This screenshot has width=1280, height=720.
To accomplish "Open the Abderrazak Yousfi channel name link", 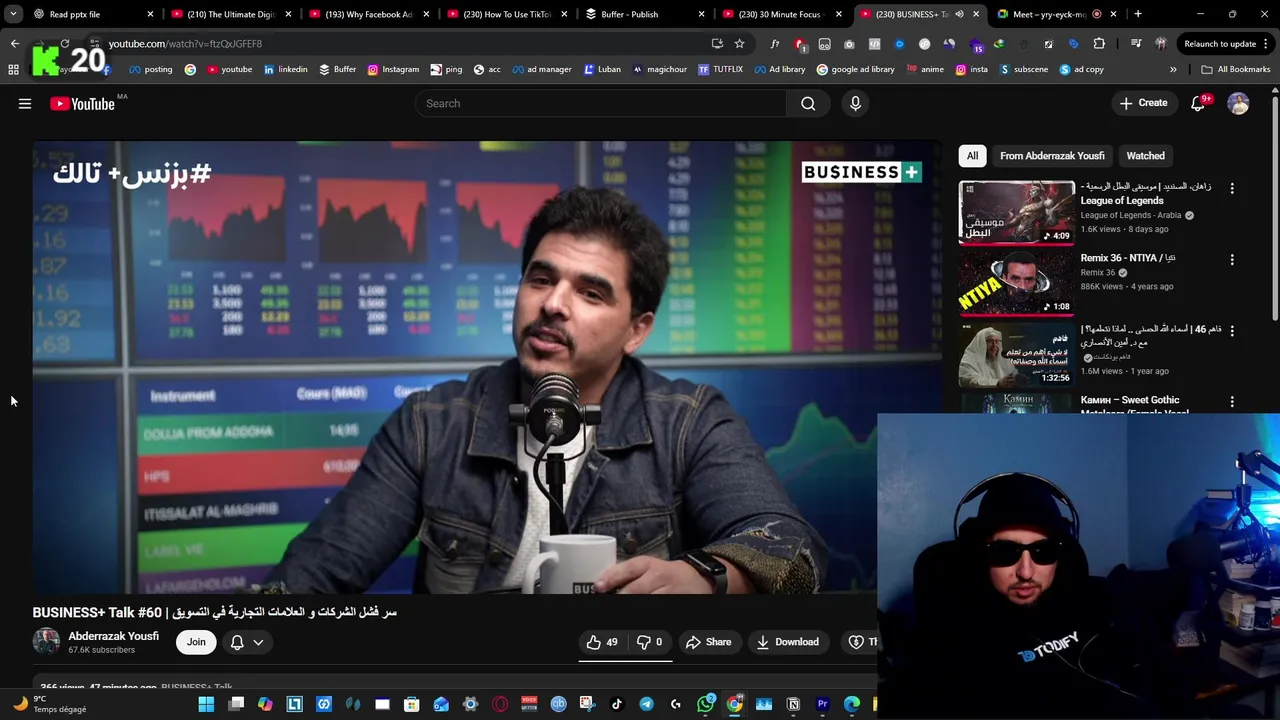I will (x=113, y=636).
